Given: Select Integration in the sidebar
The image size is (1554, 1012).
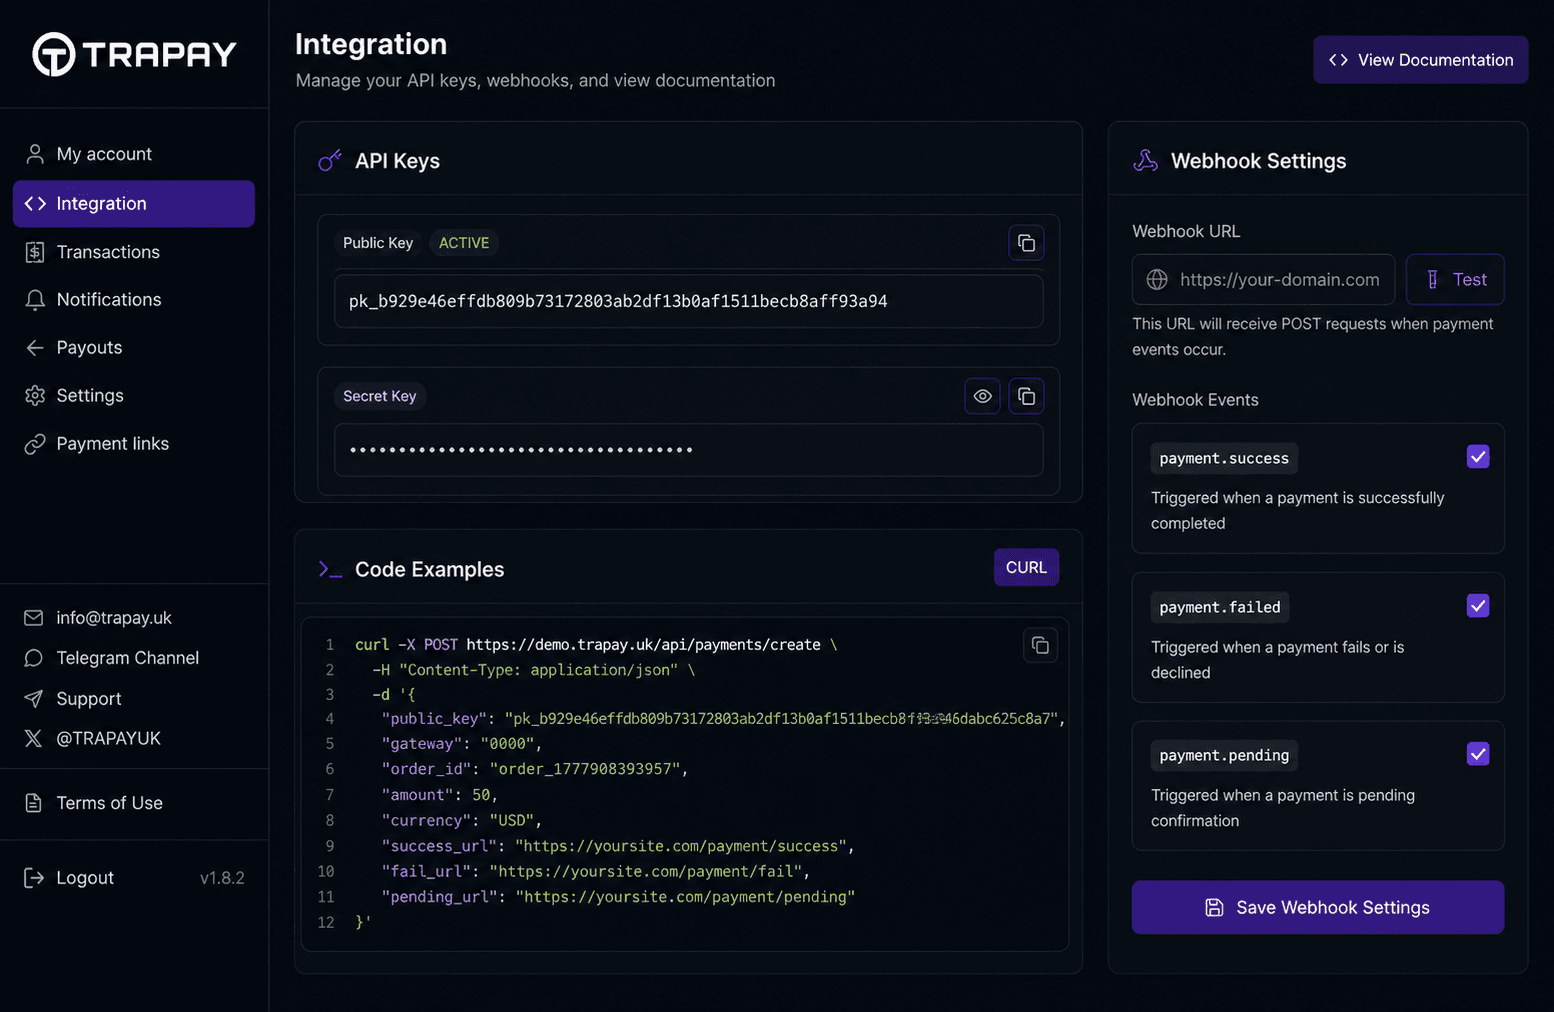Looking at the screenshot, I should 134,204.
